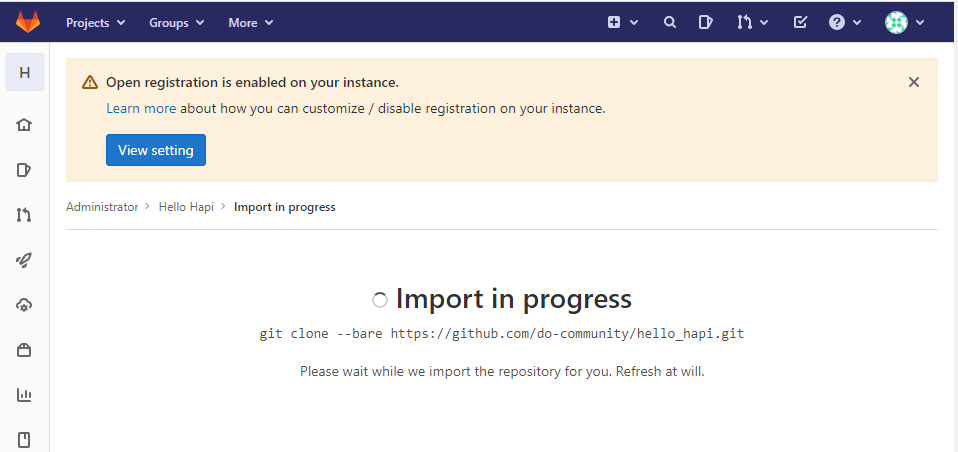Go to Administrator breadcrumb
Viewport: 958px width, 452px height.
coord(102,207)
